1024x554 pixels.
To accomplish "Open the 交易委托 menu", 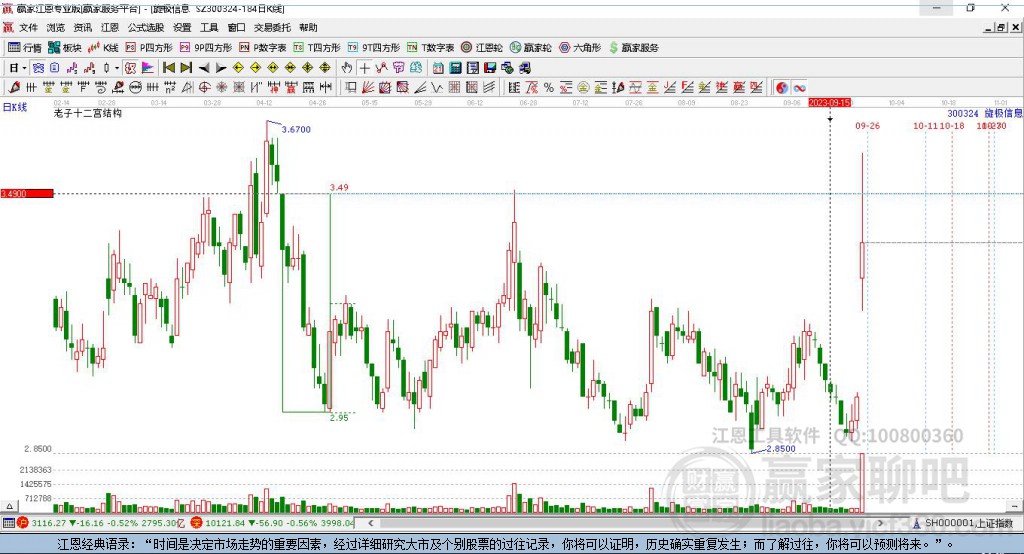I will pos(272,27).
